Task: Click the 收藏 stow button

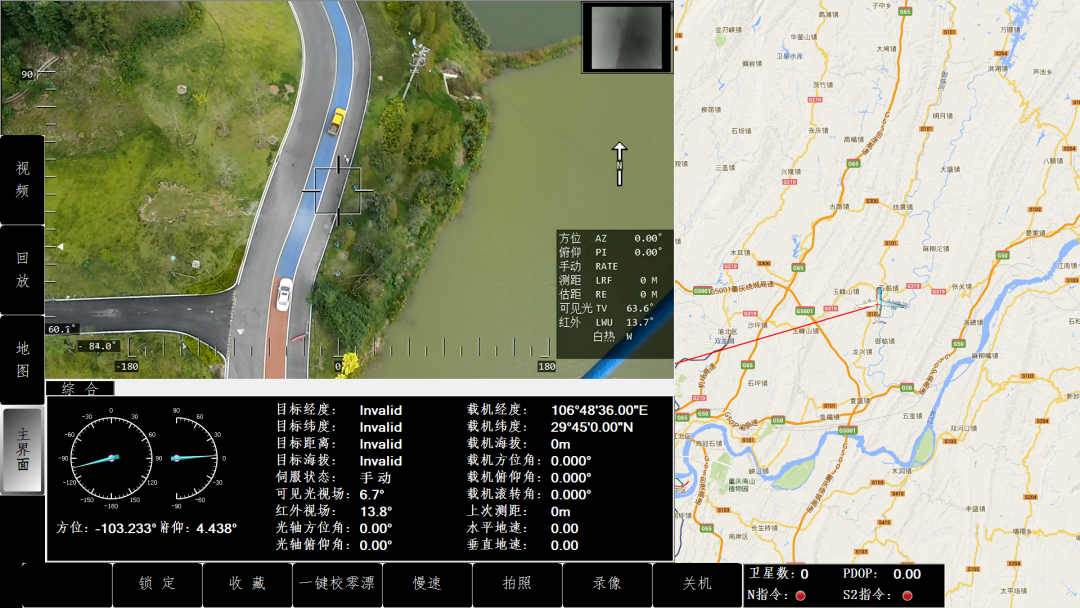Action: pos(247,584)
